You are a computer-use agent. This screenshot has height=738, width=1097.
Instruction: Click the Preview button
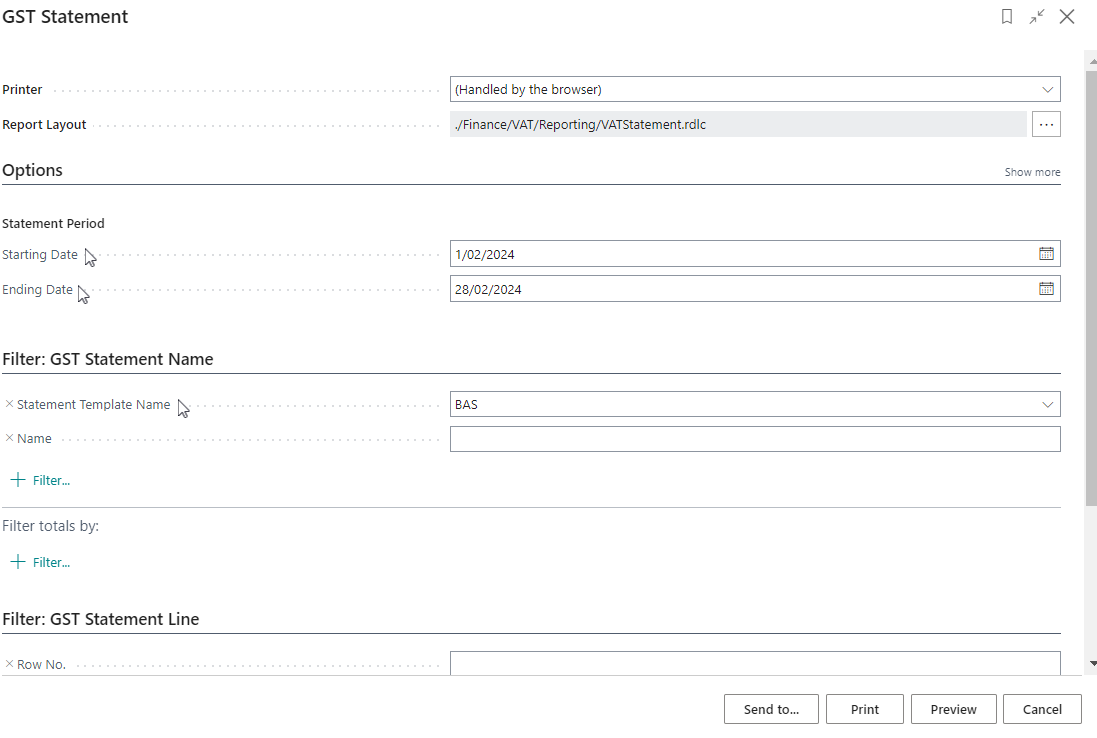953,709
